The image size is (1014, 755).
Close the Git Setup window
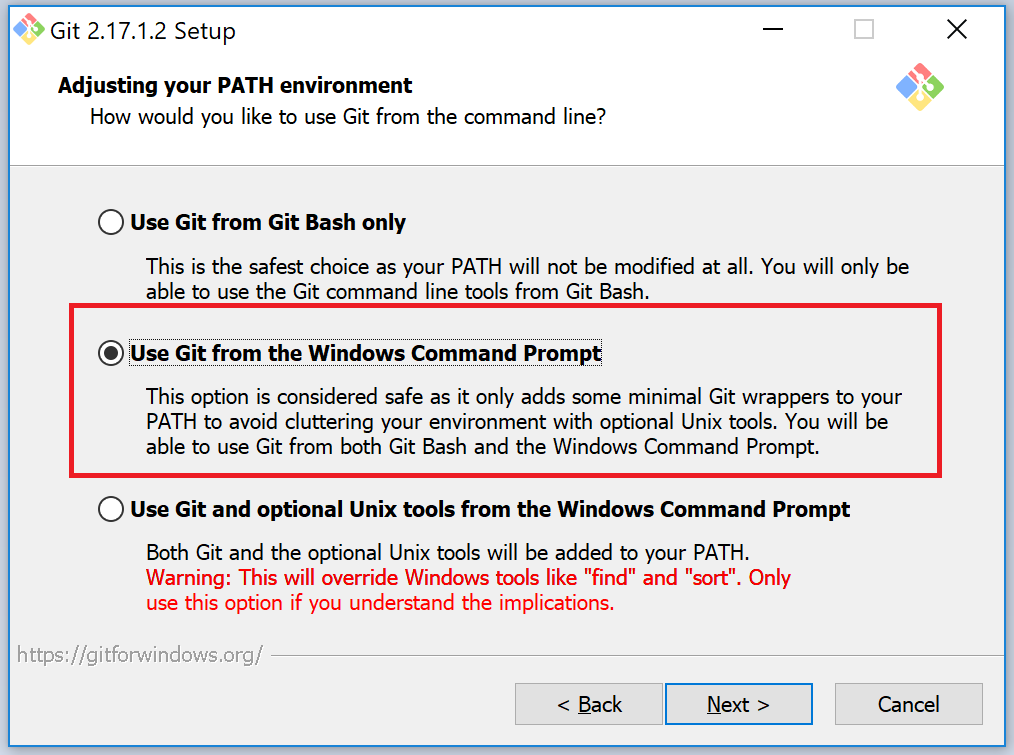click(x=956, y=30)
